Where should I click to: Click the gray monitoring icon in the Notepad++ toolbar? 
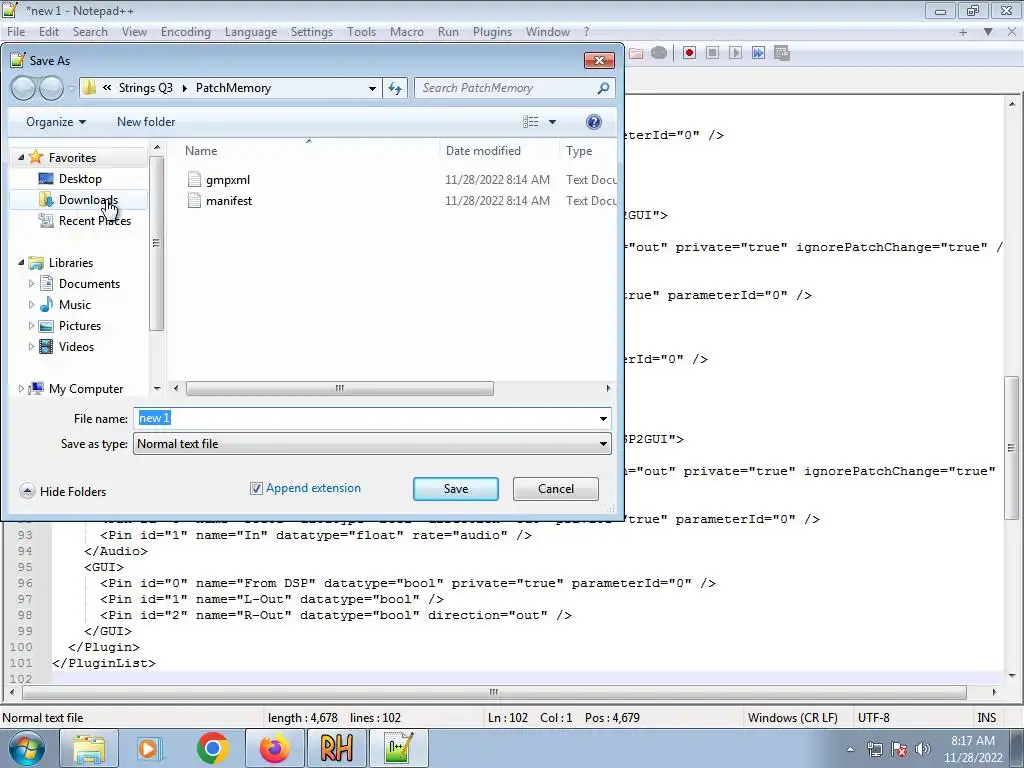pos(659,53)
